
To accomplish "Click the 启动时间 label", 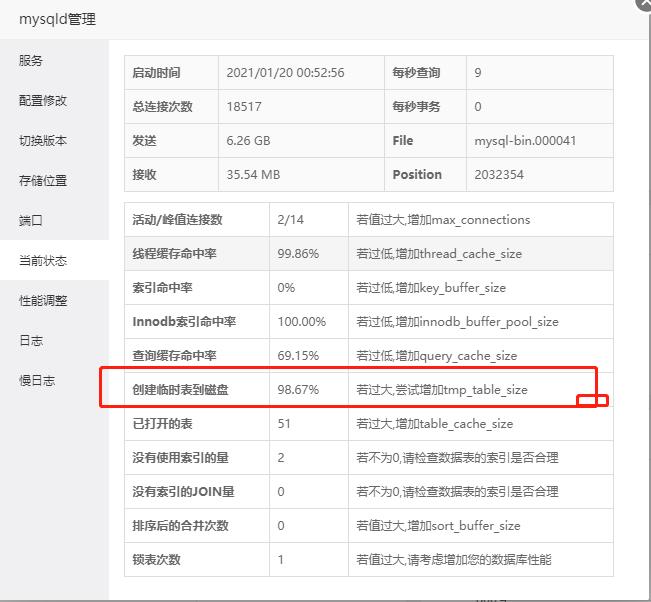I will tap(156, 73).
